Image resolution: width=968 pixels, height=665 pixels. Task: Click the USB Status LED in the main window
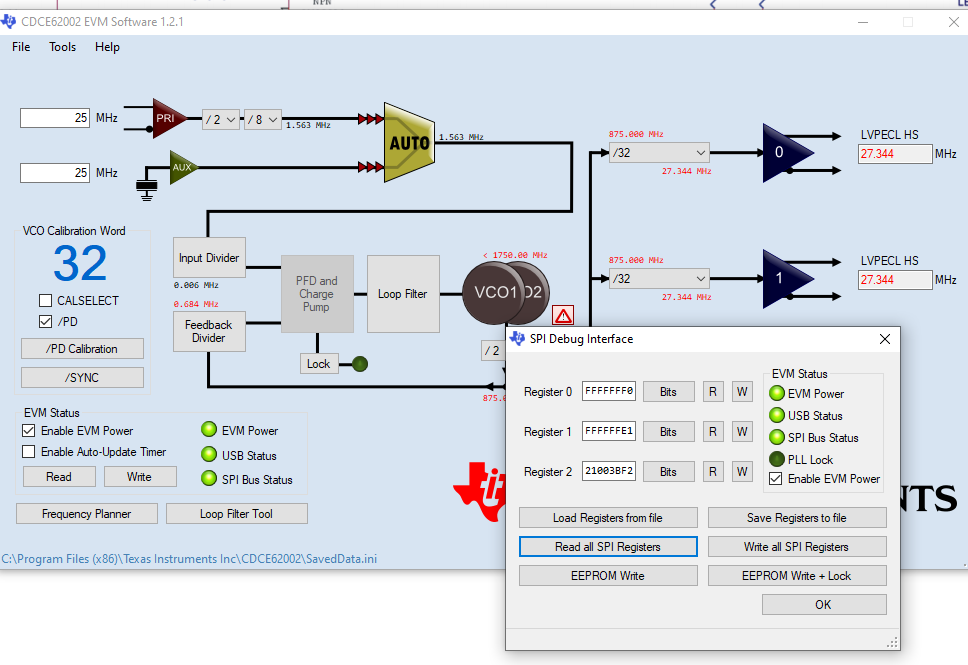[209, 454]
